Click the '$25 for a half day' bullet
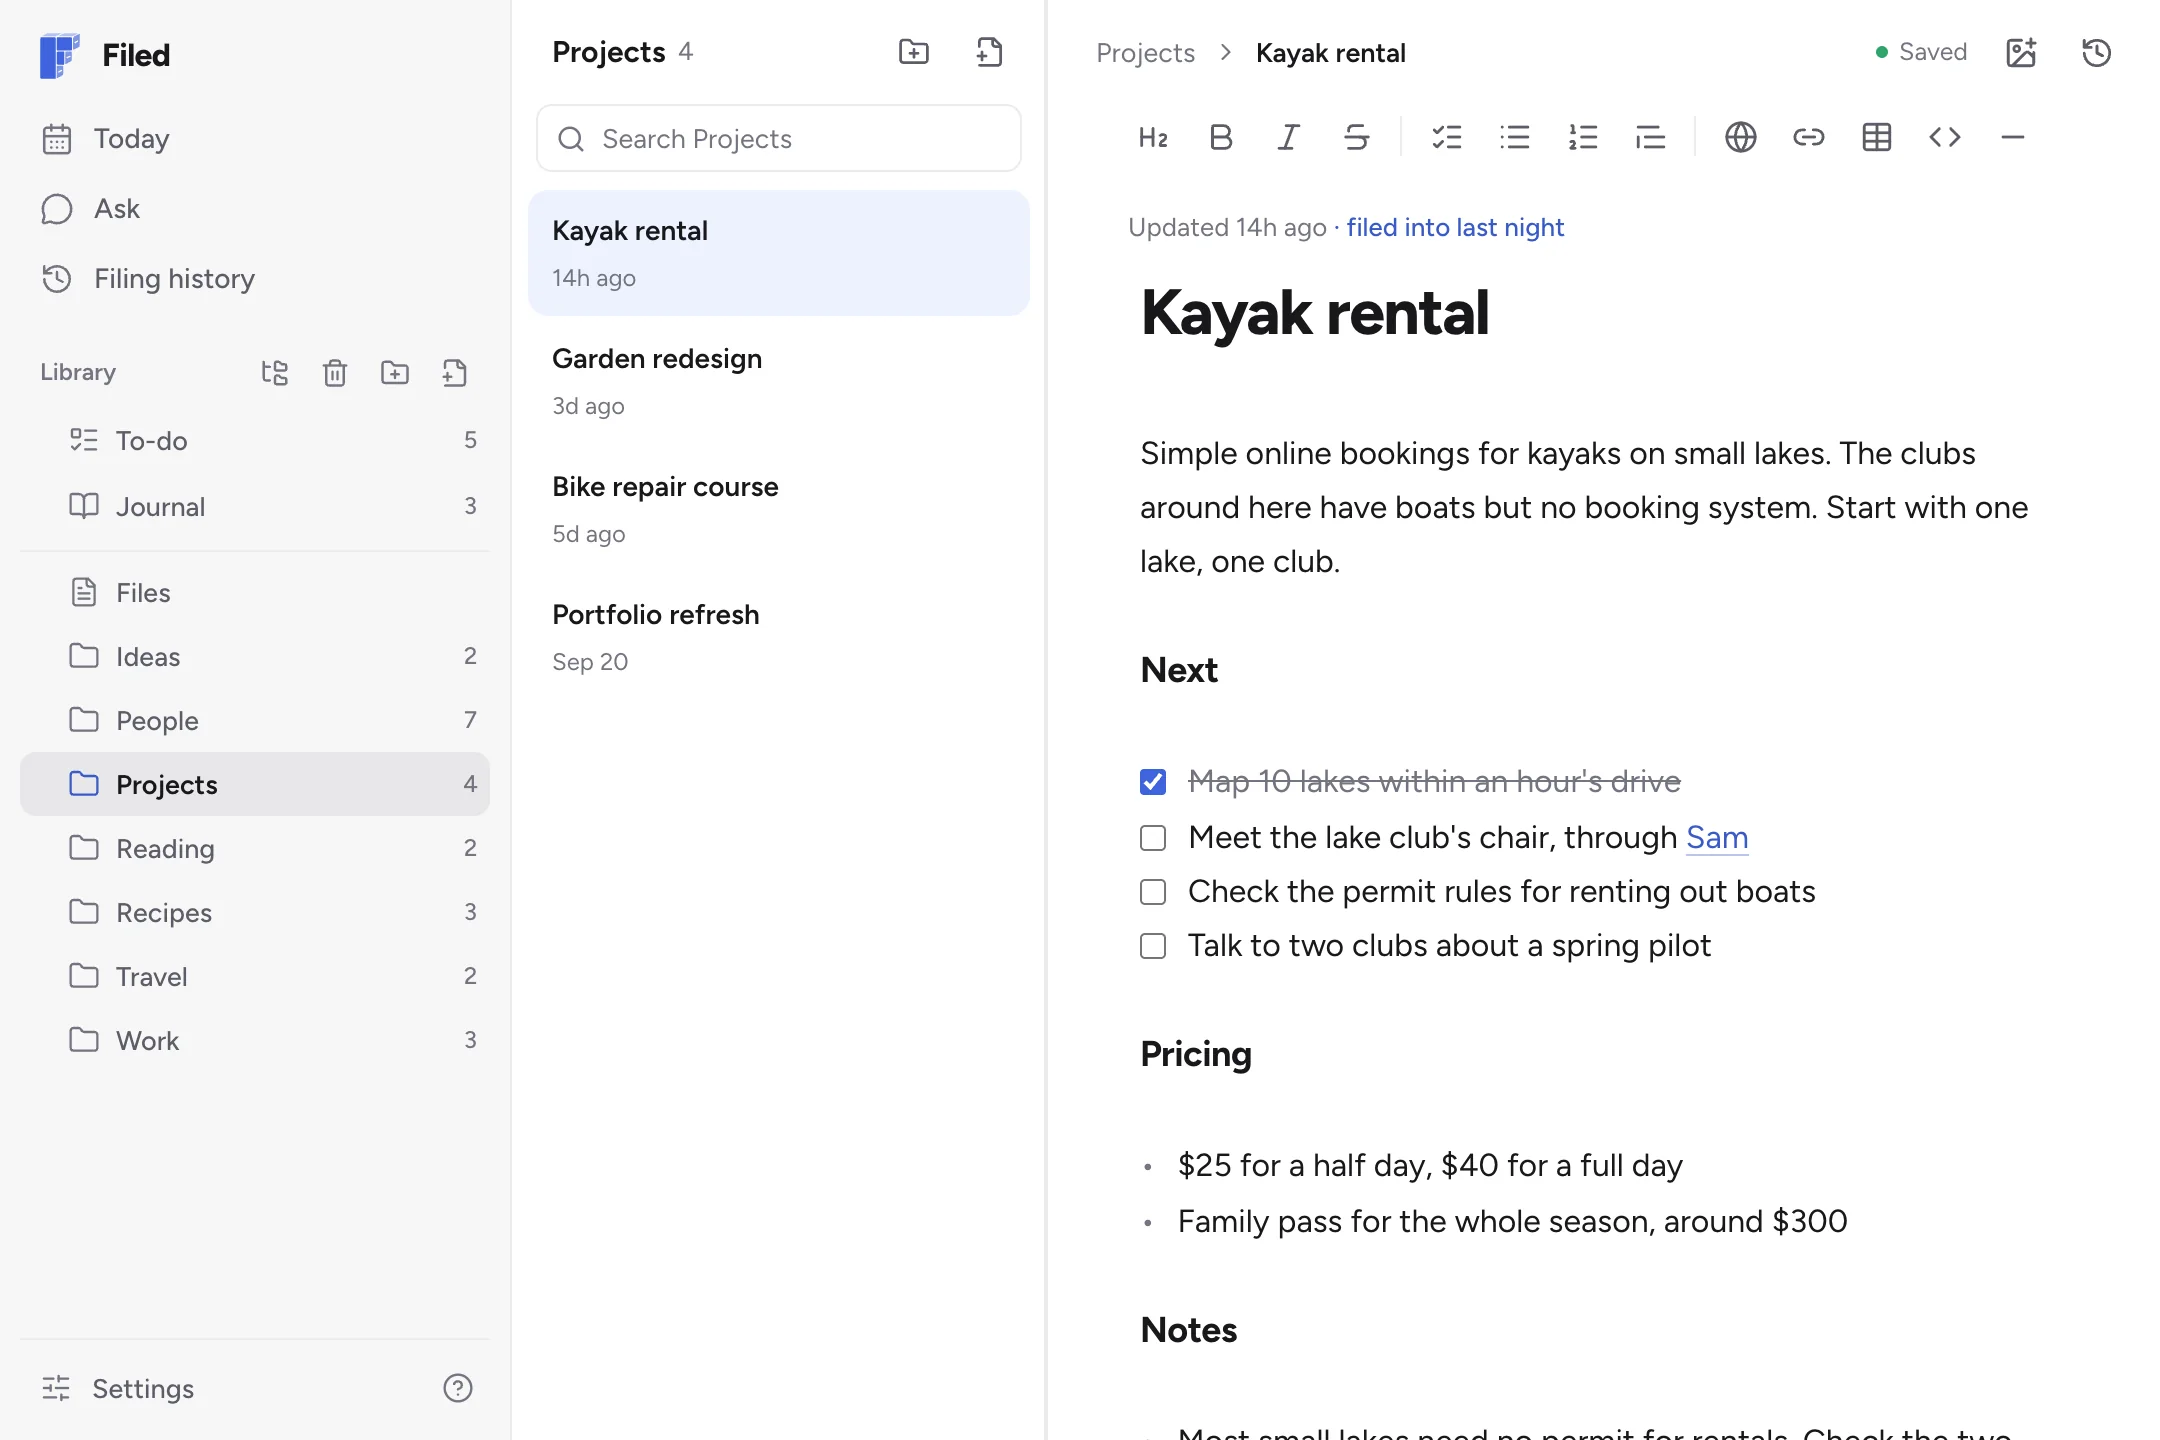The height and width of the screenshot is (1440, 2160). pyautogui.click(x=1430, y=1166)
